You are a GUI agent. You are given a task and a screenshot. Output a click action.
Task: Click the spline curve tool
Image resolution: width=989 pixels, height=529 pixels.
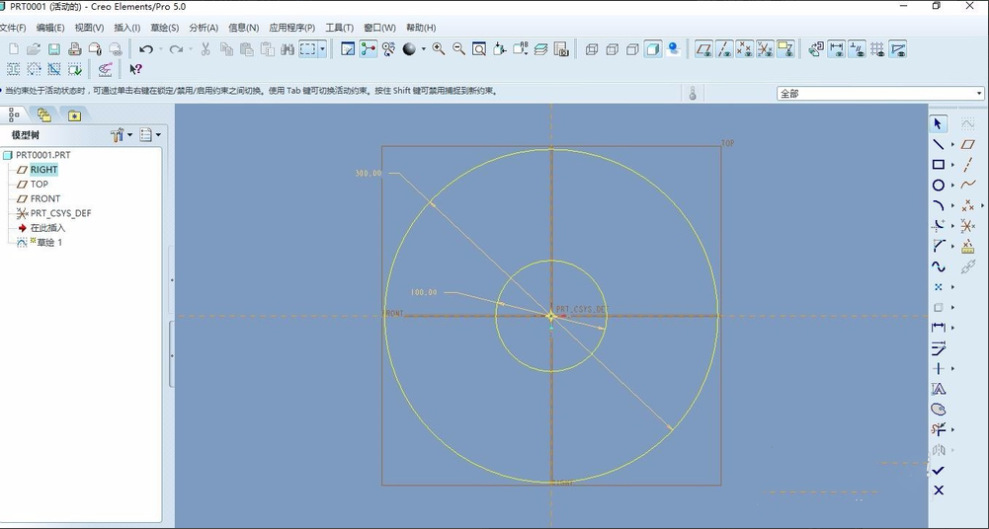click(x=938, y=266)
